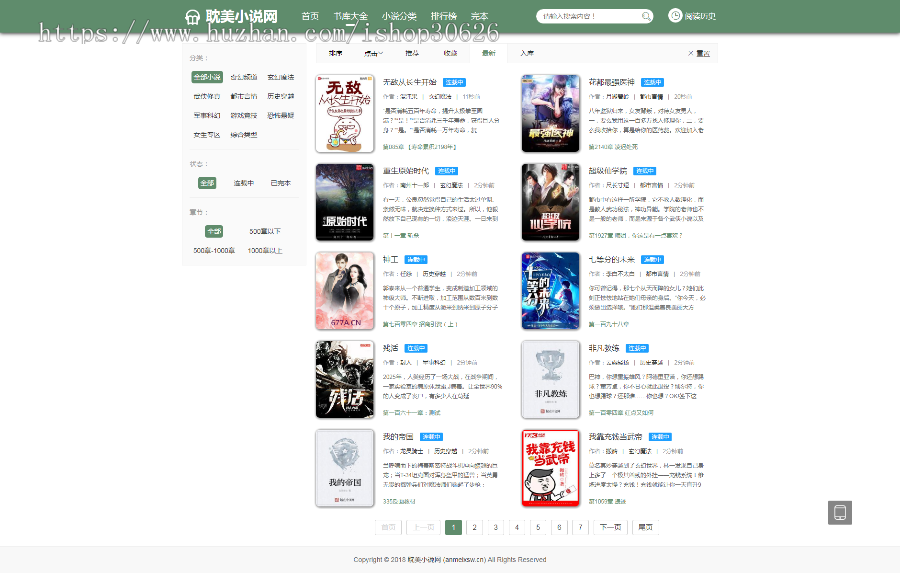Filter by the 历史穿越 category
Viewport: 900px width, 573px height.
pyautogui.click(x=281, y=96)
